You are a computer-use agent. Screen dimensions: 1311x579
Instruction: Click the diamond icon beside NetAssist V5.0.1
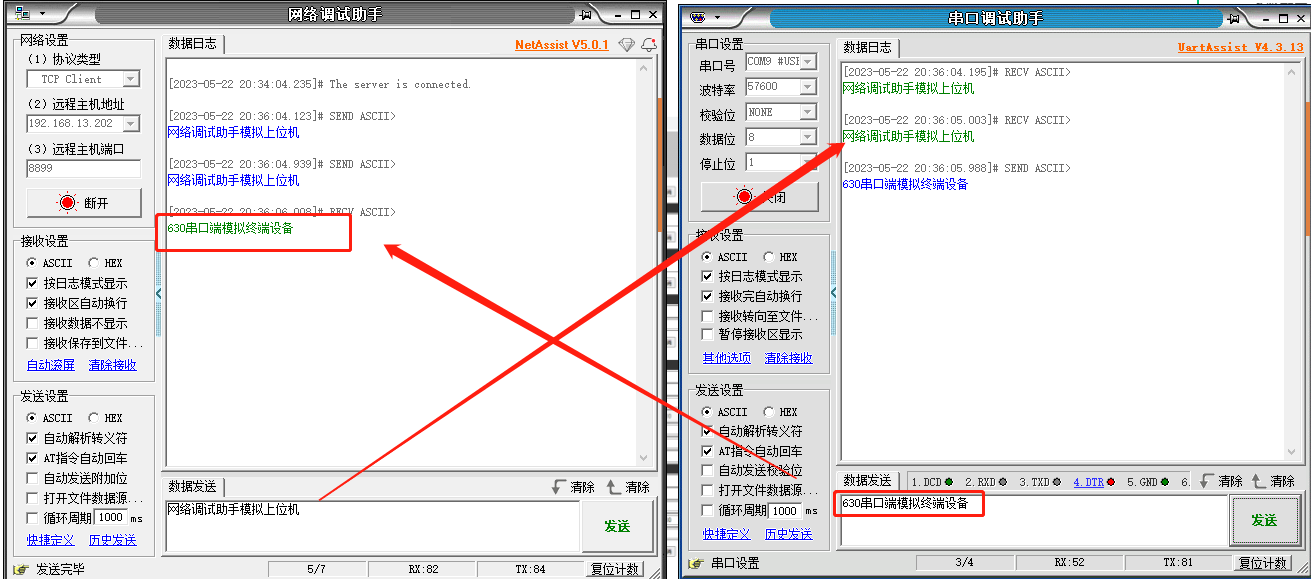(626, 45)
